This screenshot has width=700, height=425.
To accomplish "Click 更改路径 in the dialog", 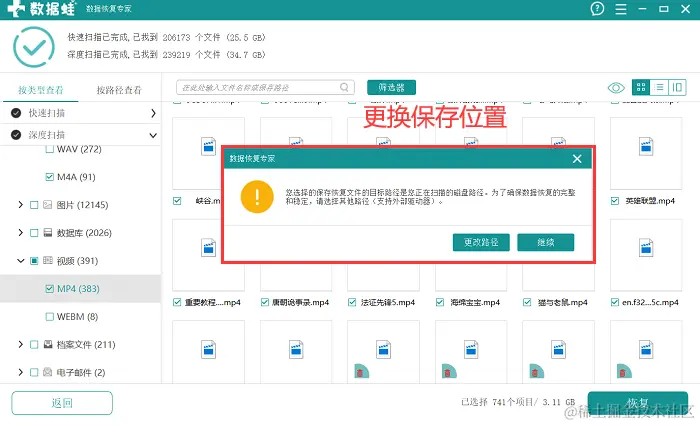I will [x=481, y=242].
